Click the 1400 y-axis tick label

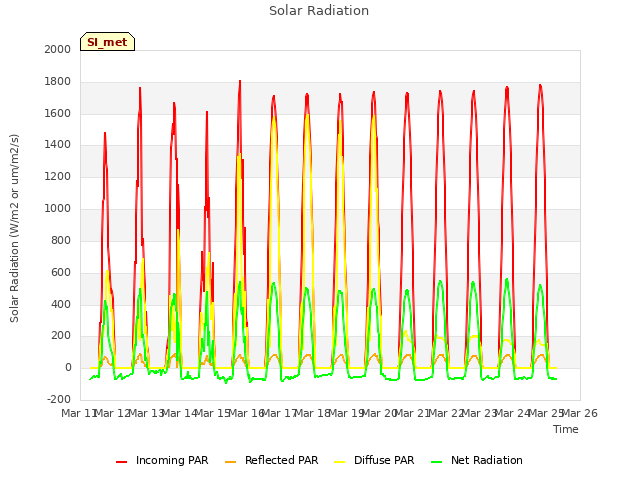pos(58,144)
